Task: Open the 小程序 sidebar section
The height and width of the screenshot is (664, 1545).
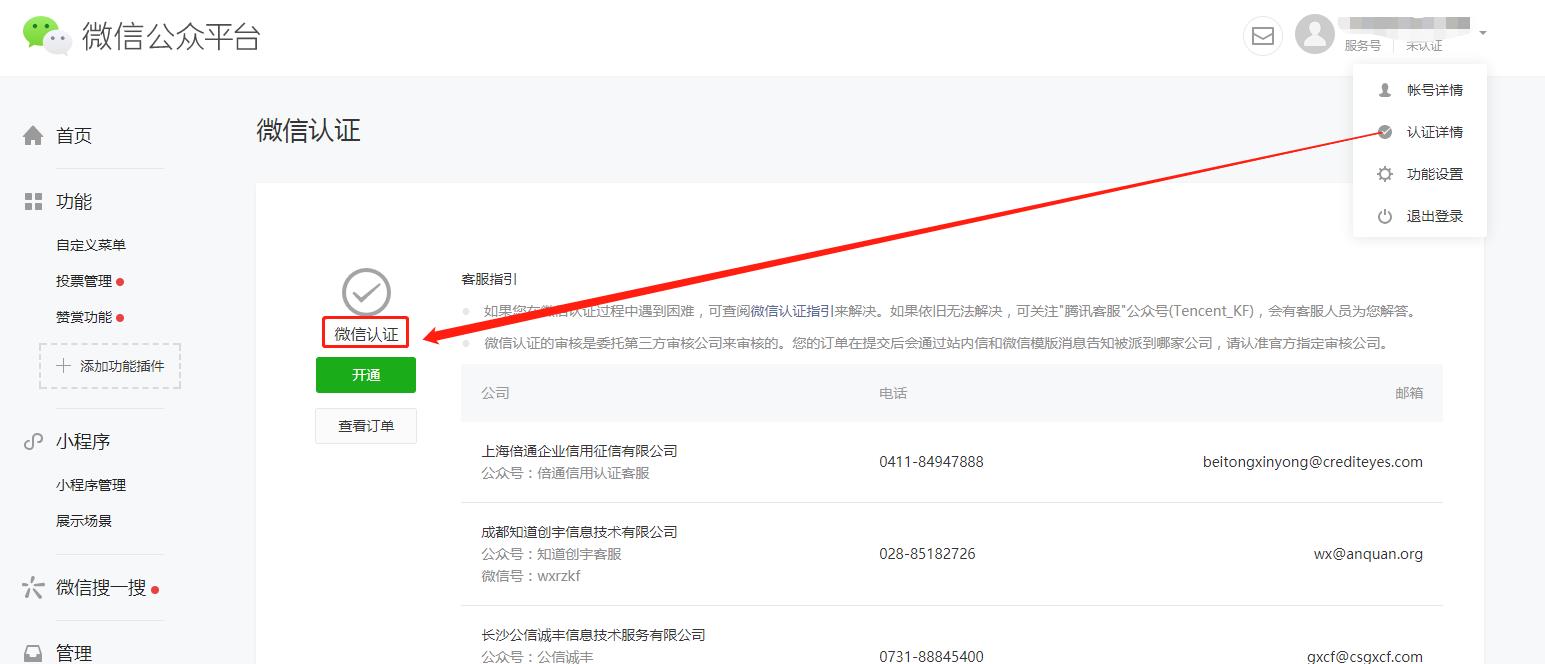Action: pyautogui.click(x=83, y=441)
